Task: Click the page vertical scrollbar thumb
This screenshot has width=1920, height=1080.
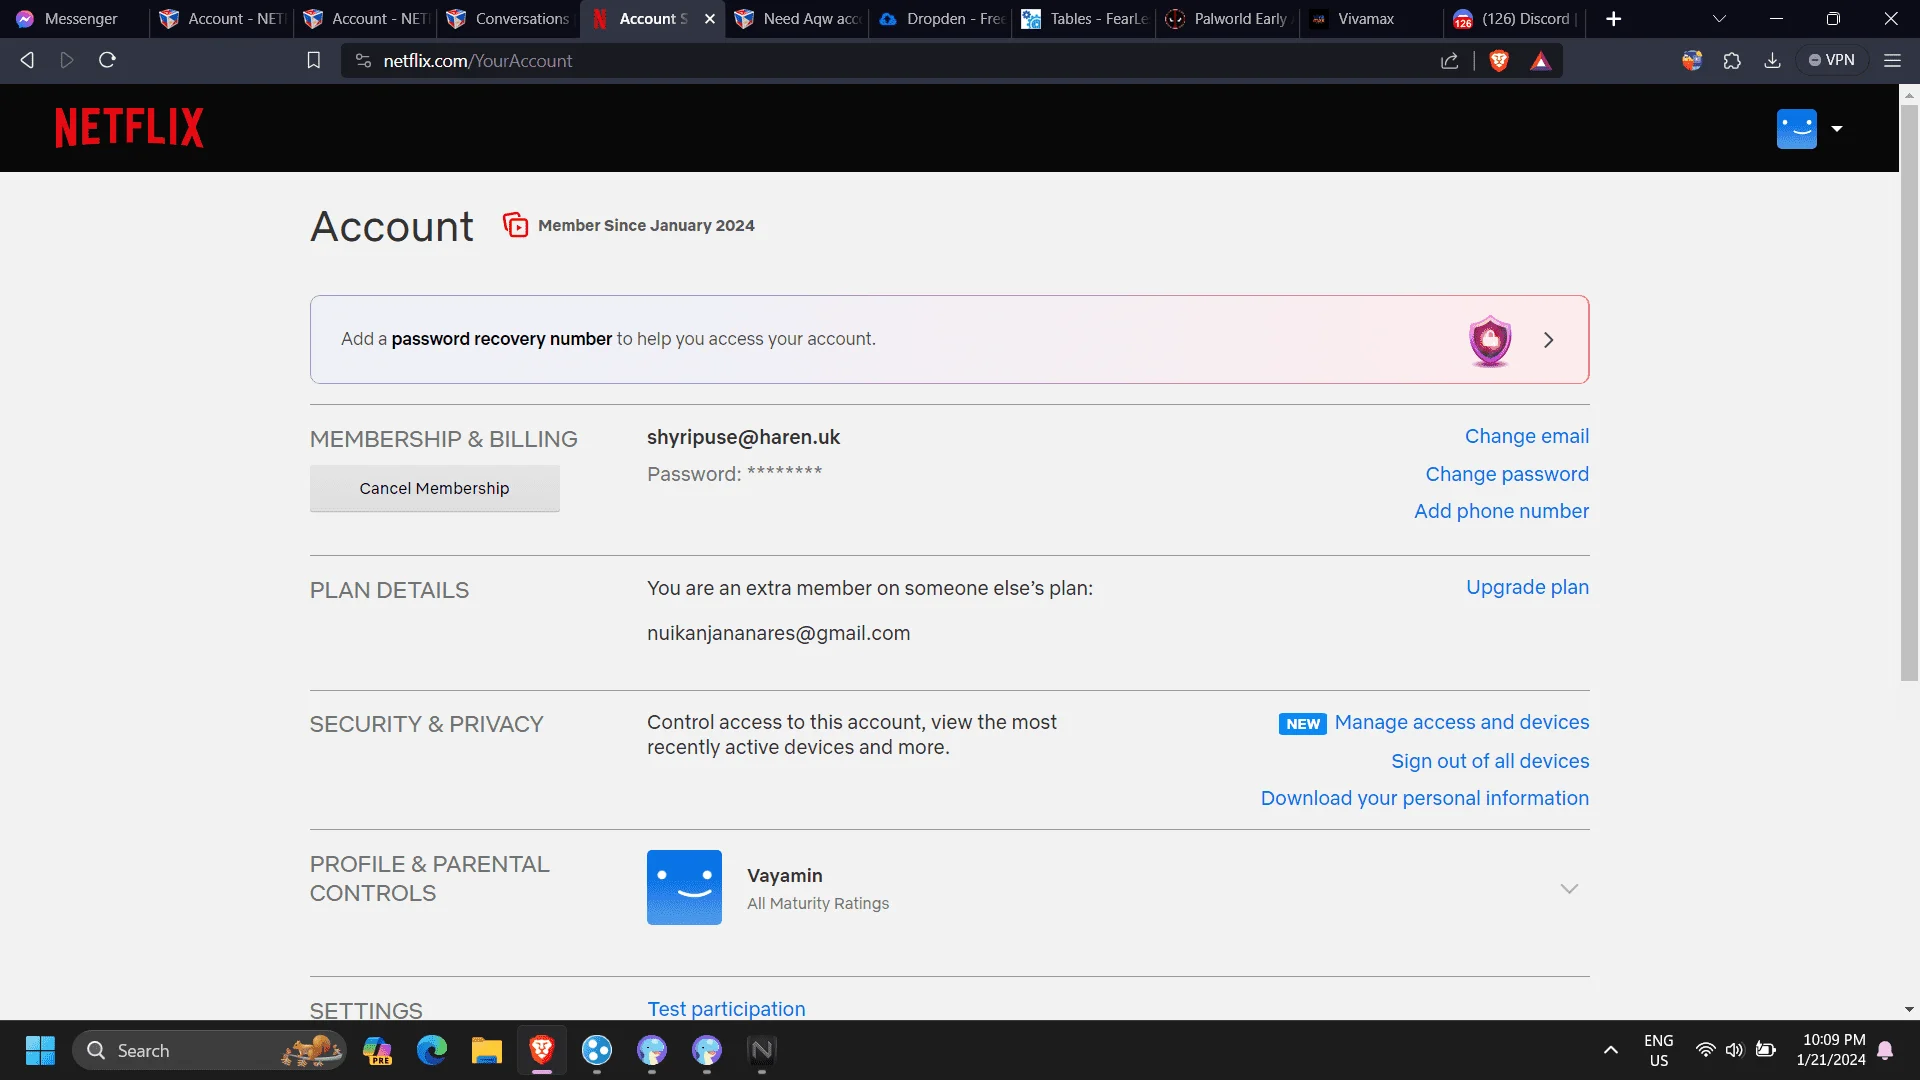Action: point(1909,392)
